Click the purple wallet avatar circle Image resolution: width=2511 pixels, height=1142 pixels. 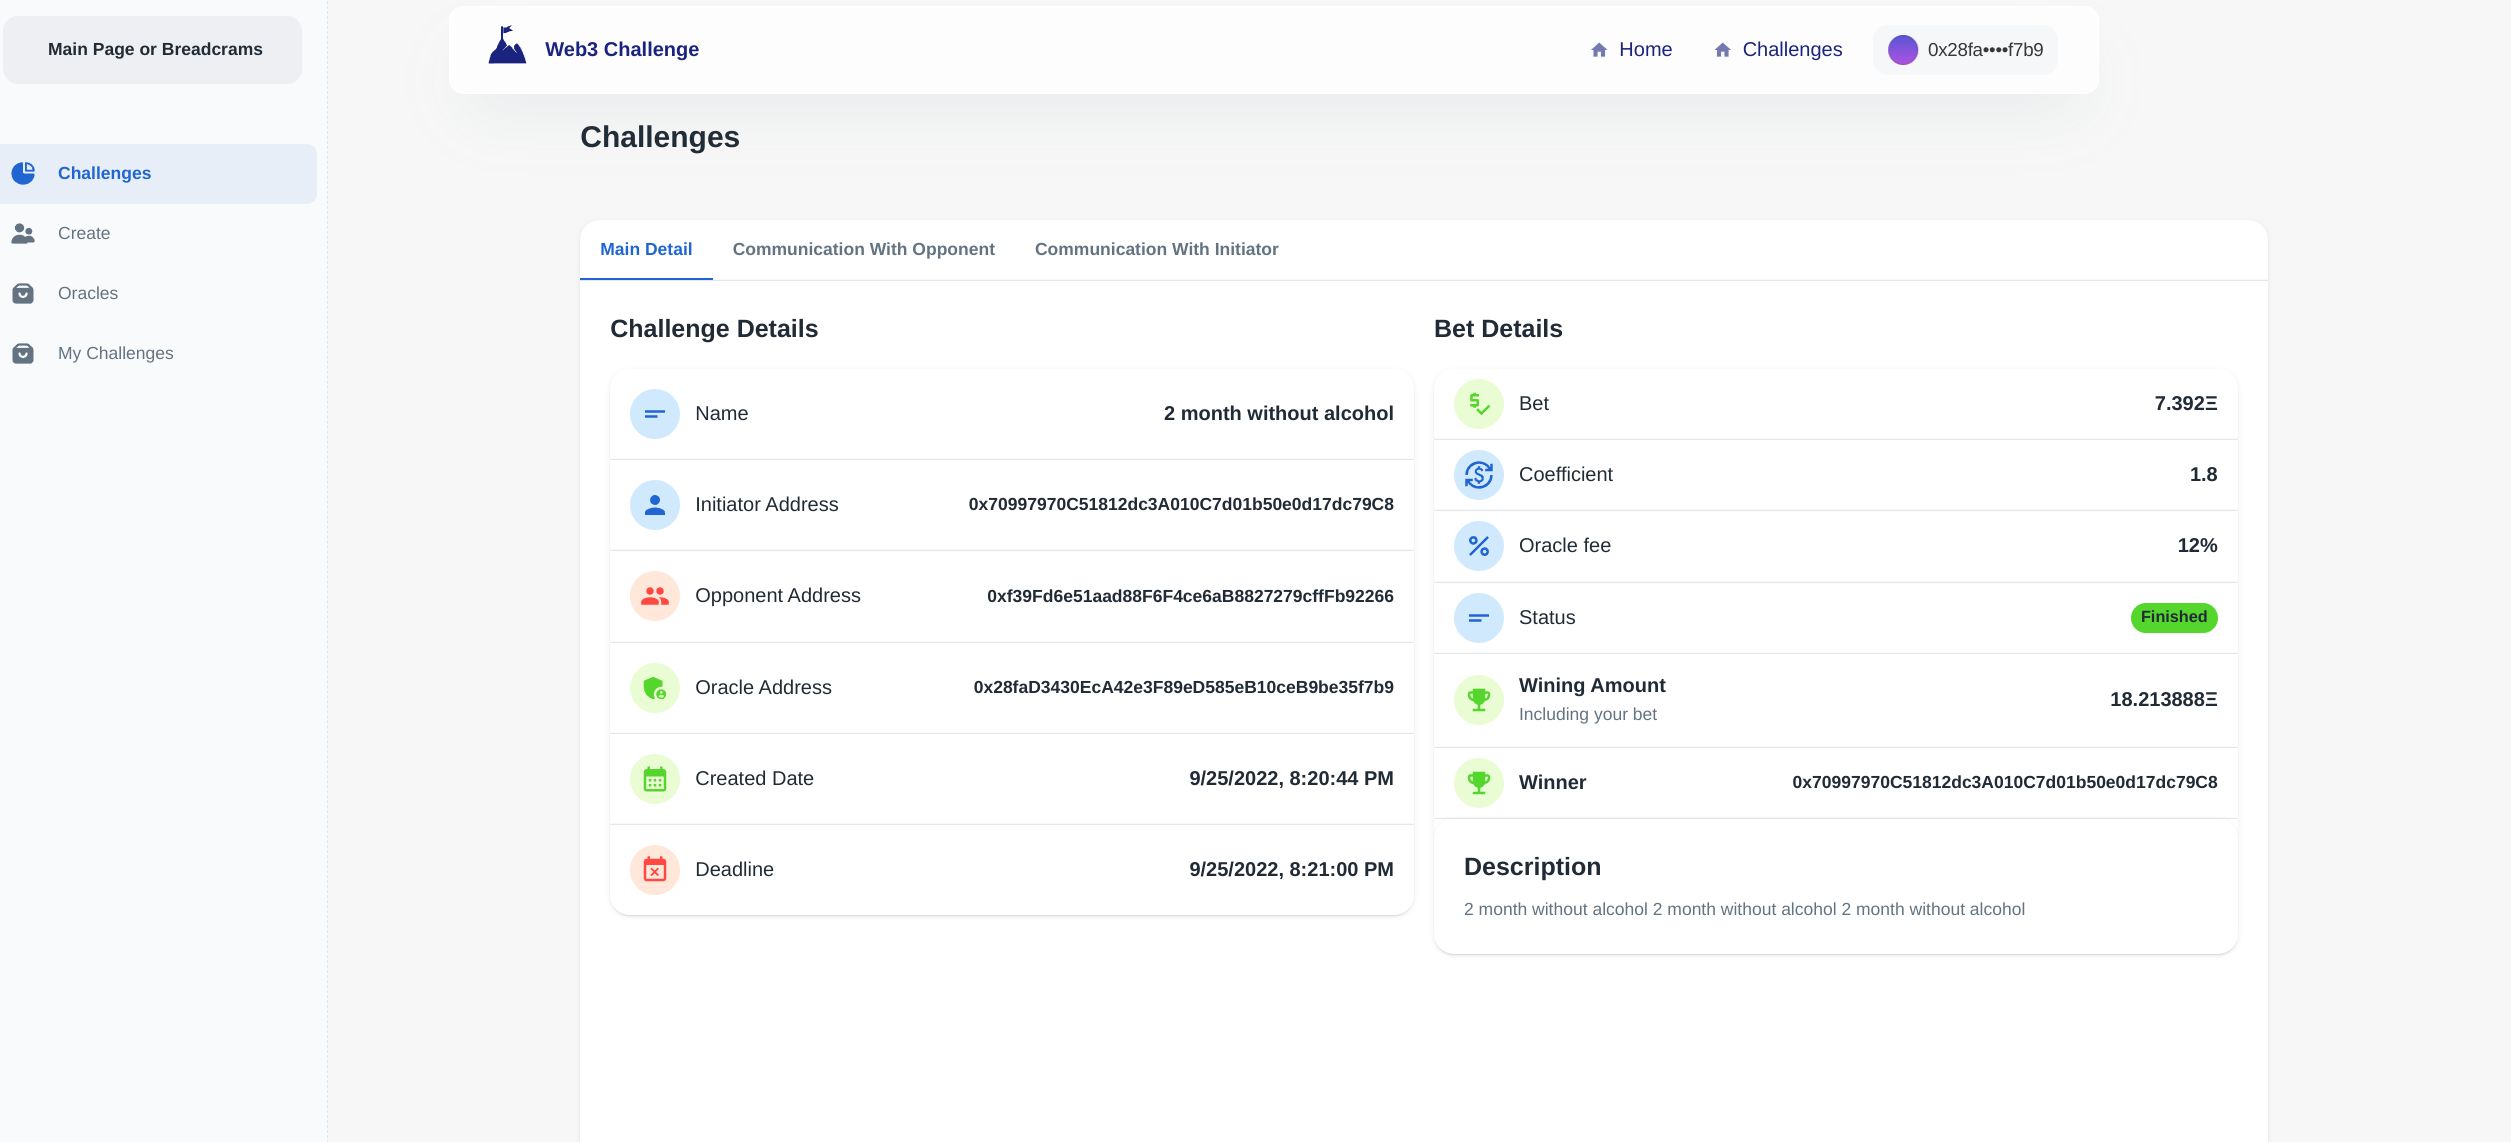1902,50
